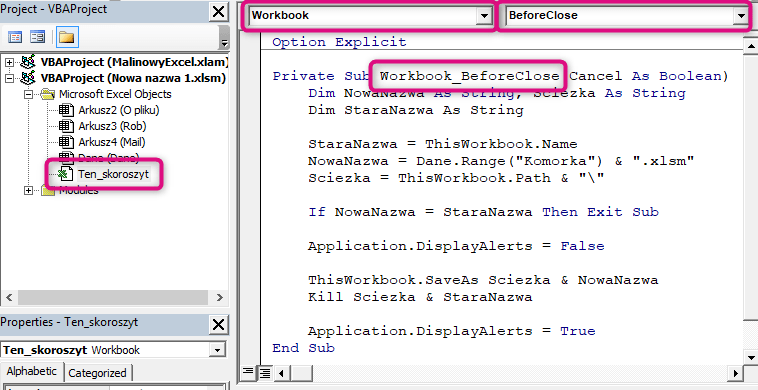Viewport: 758px width, 390px height.
Task: Click the Sciezka = ThisWorkbook.Path line
Action: (x=456, y=178)
